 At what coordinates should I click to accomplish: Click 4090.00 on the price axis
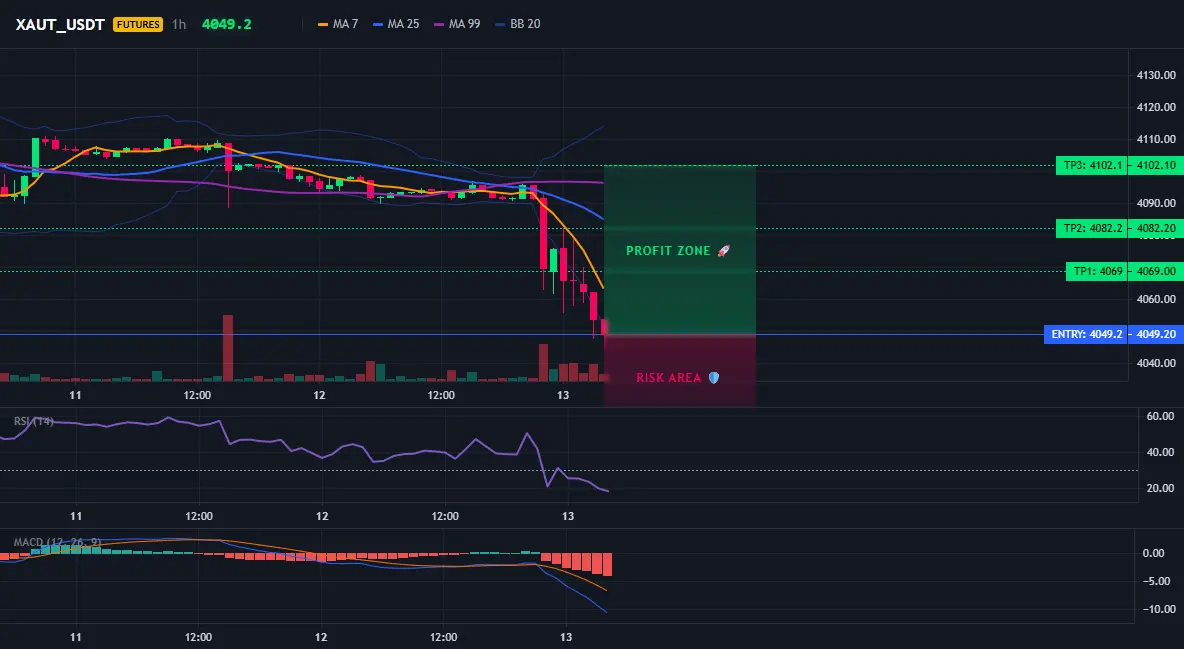(1156, 203)
